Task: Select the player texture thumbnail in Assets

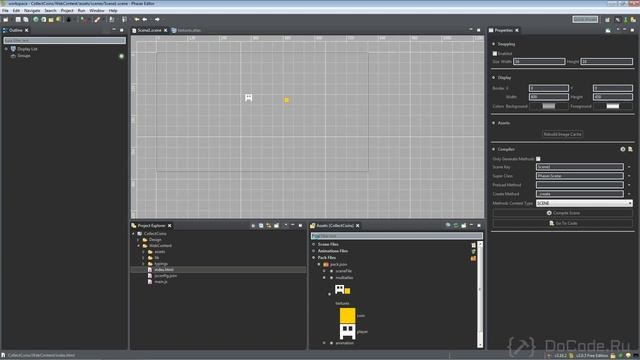Action: pos(347,332)
